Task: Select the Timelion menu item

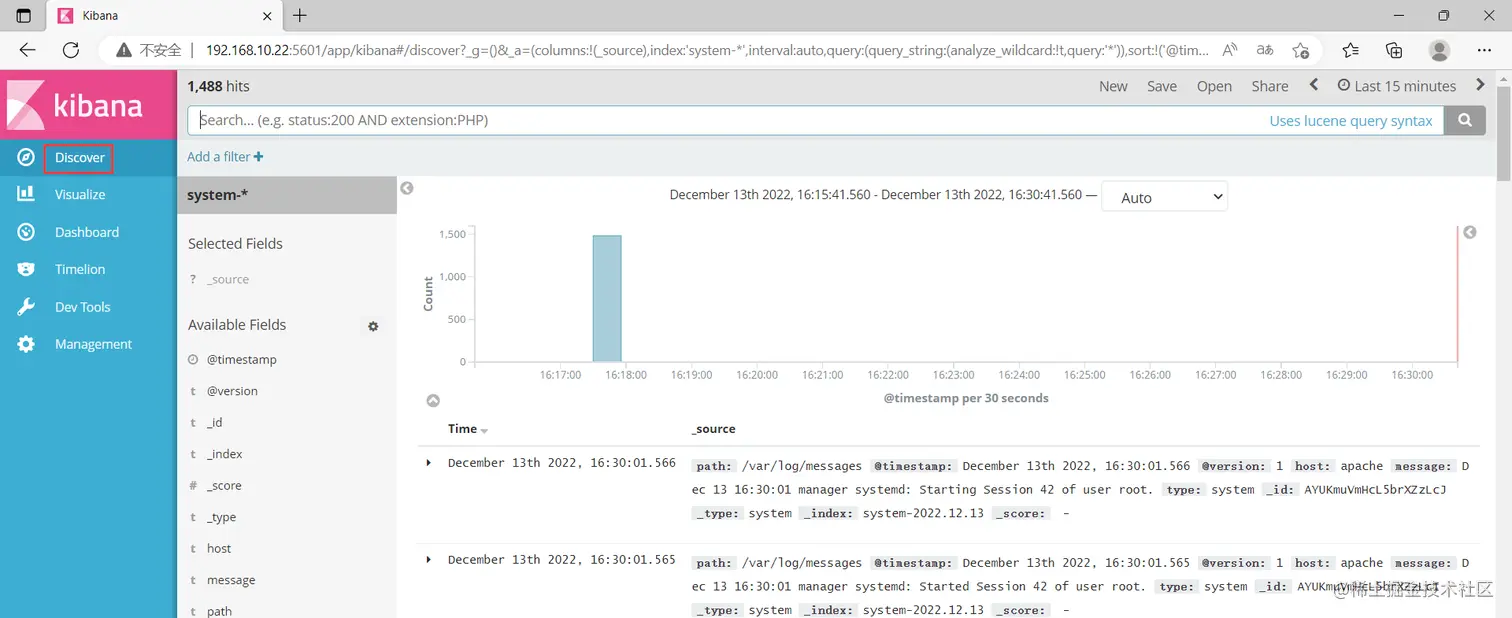Action: (x=80, y=269)
